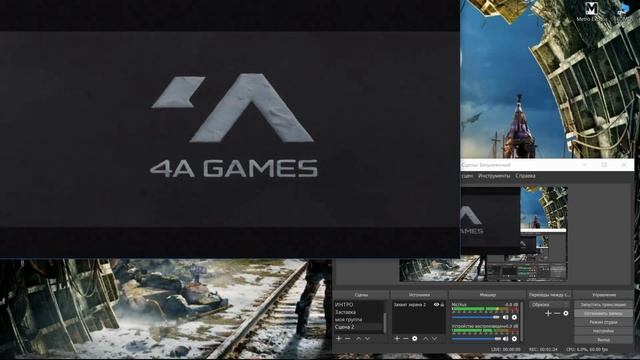Move selected scene down

point(367,339)
